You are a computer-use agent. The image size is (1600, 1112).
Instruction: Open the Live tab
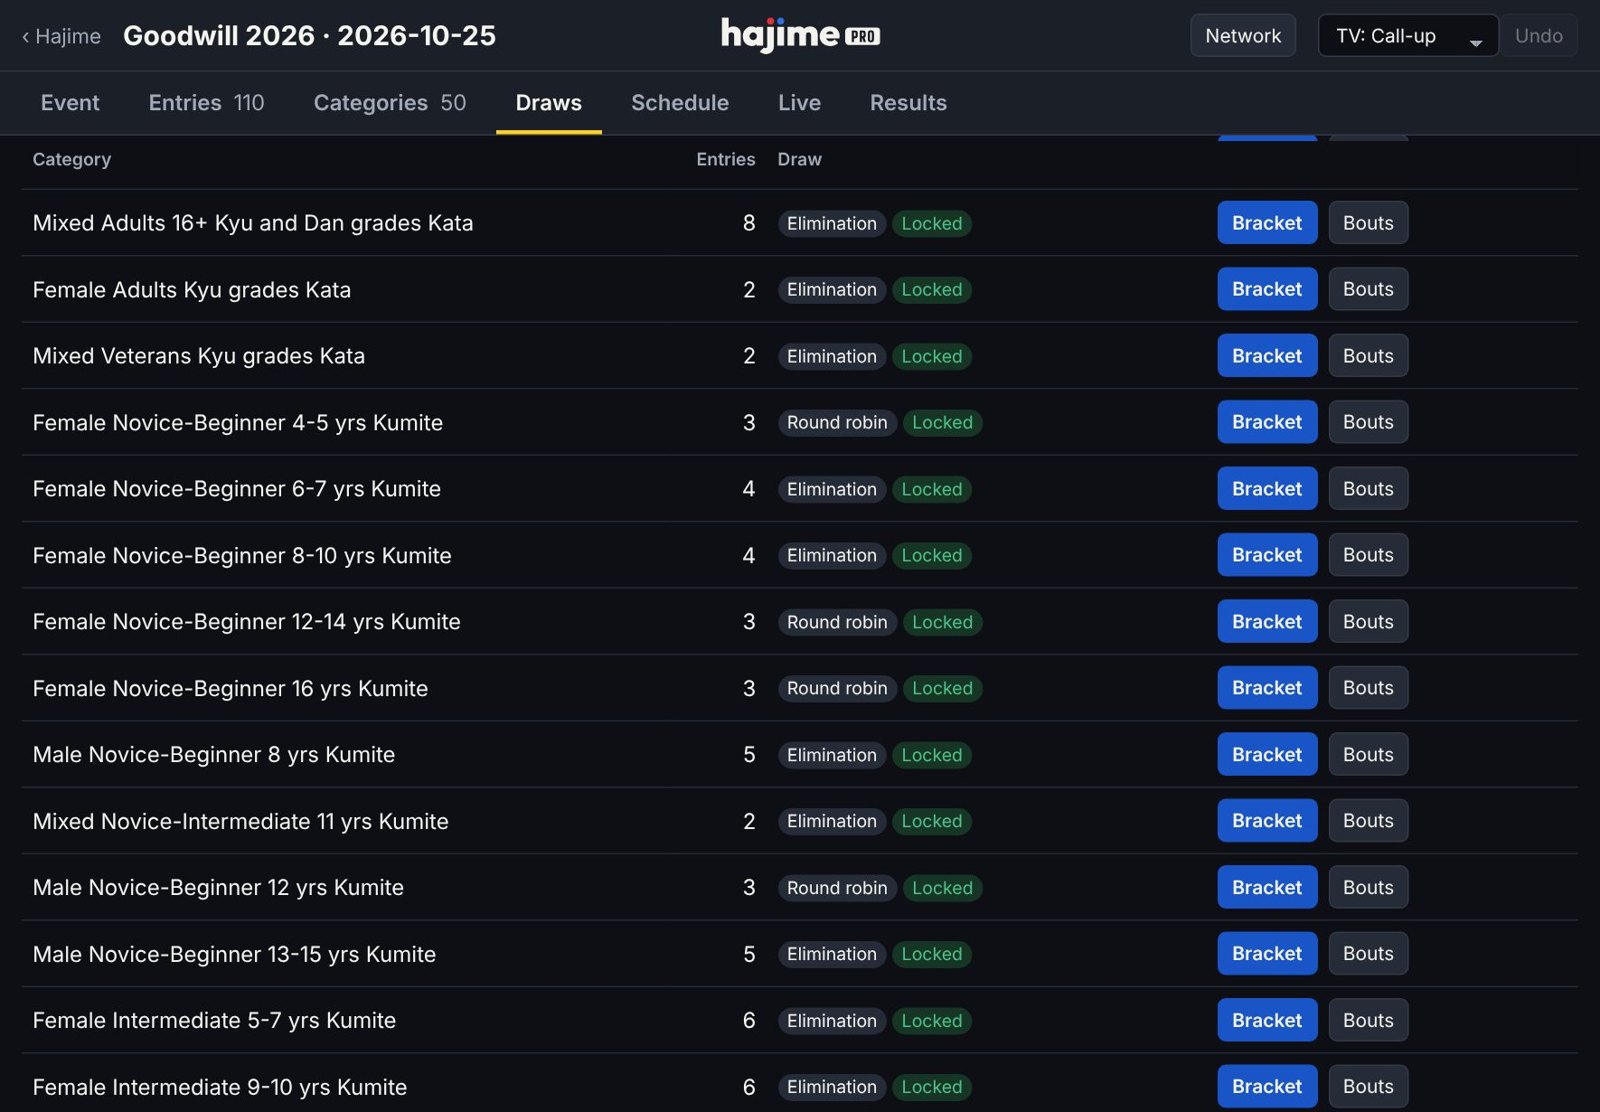click(799, 103)
